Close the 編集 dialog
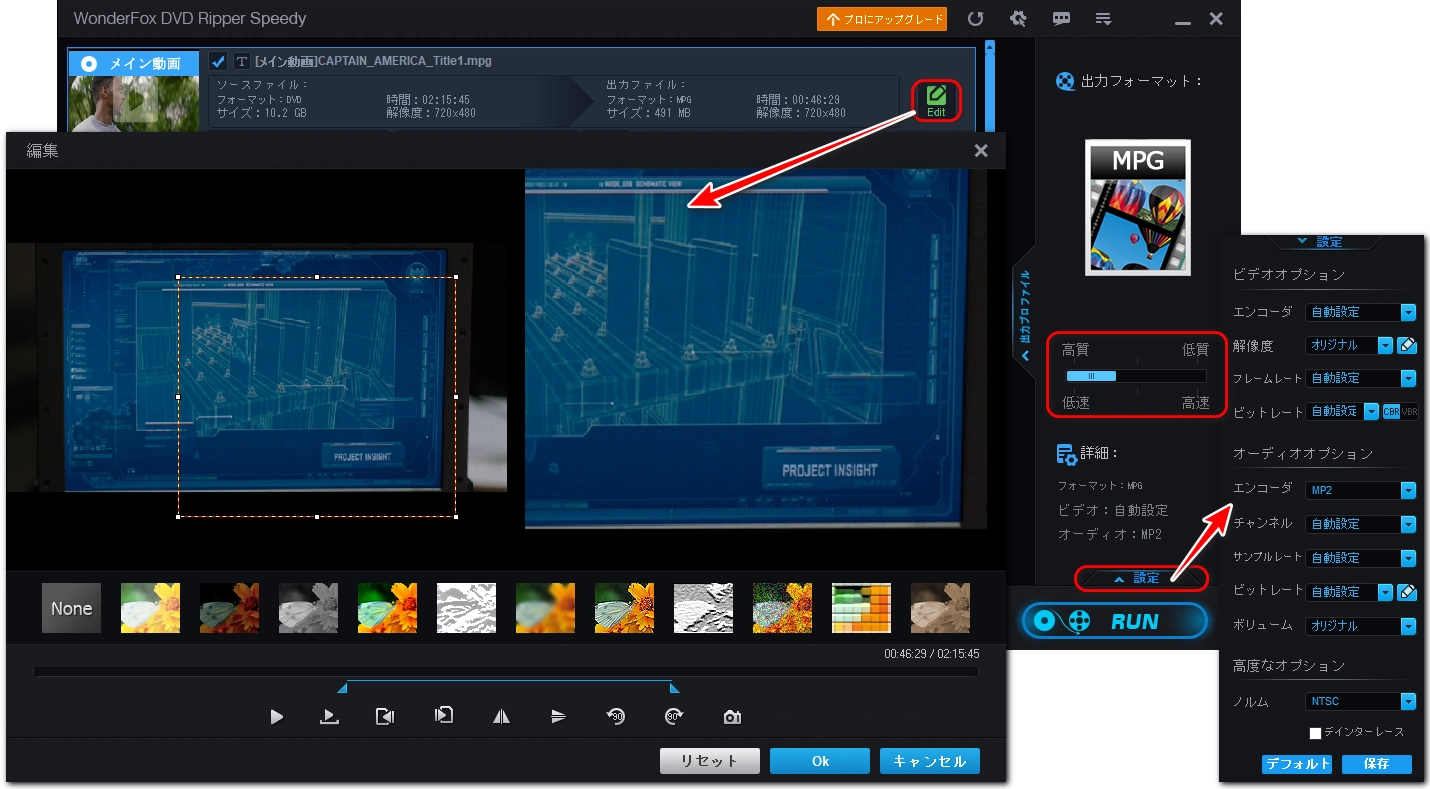This screenshot has height=789, width=1430. click(981, 150)
